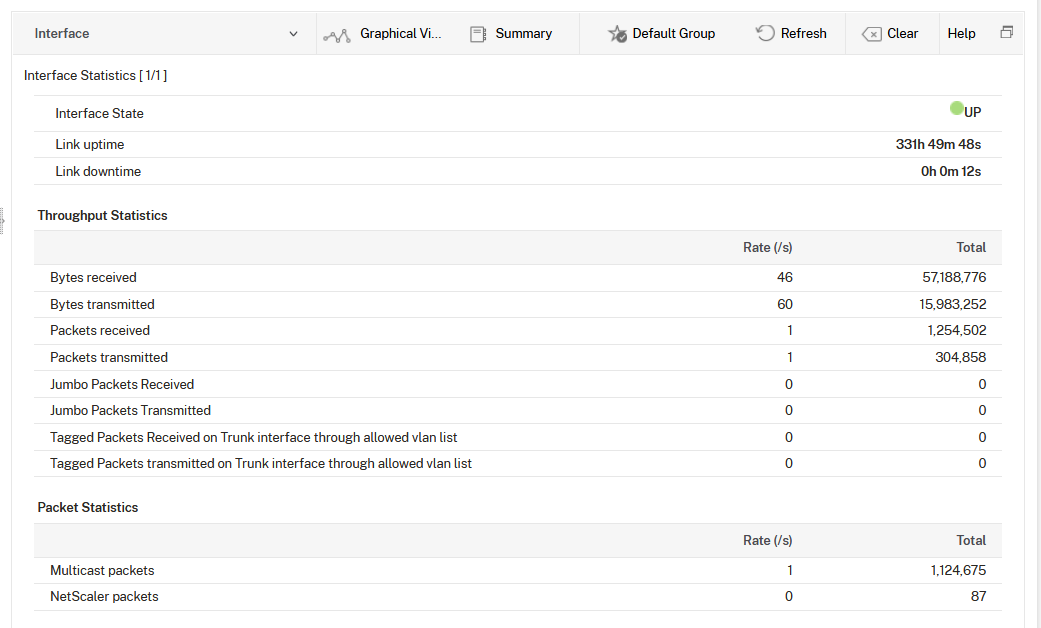Click Rate (/s) header under Throughput Statistics
Viewport: 1041px width, 628px height.
(767, 248)
